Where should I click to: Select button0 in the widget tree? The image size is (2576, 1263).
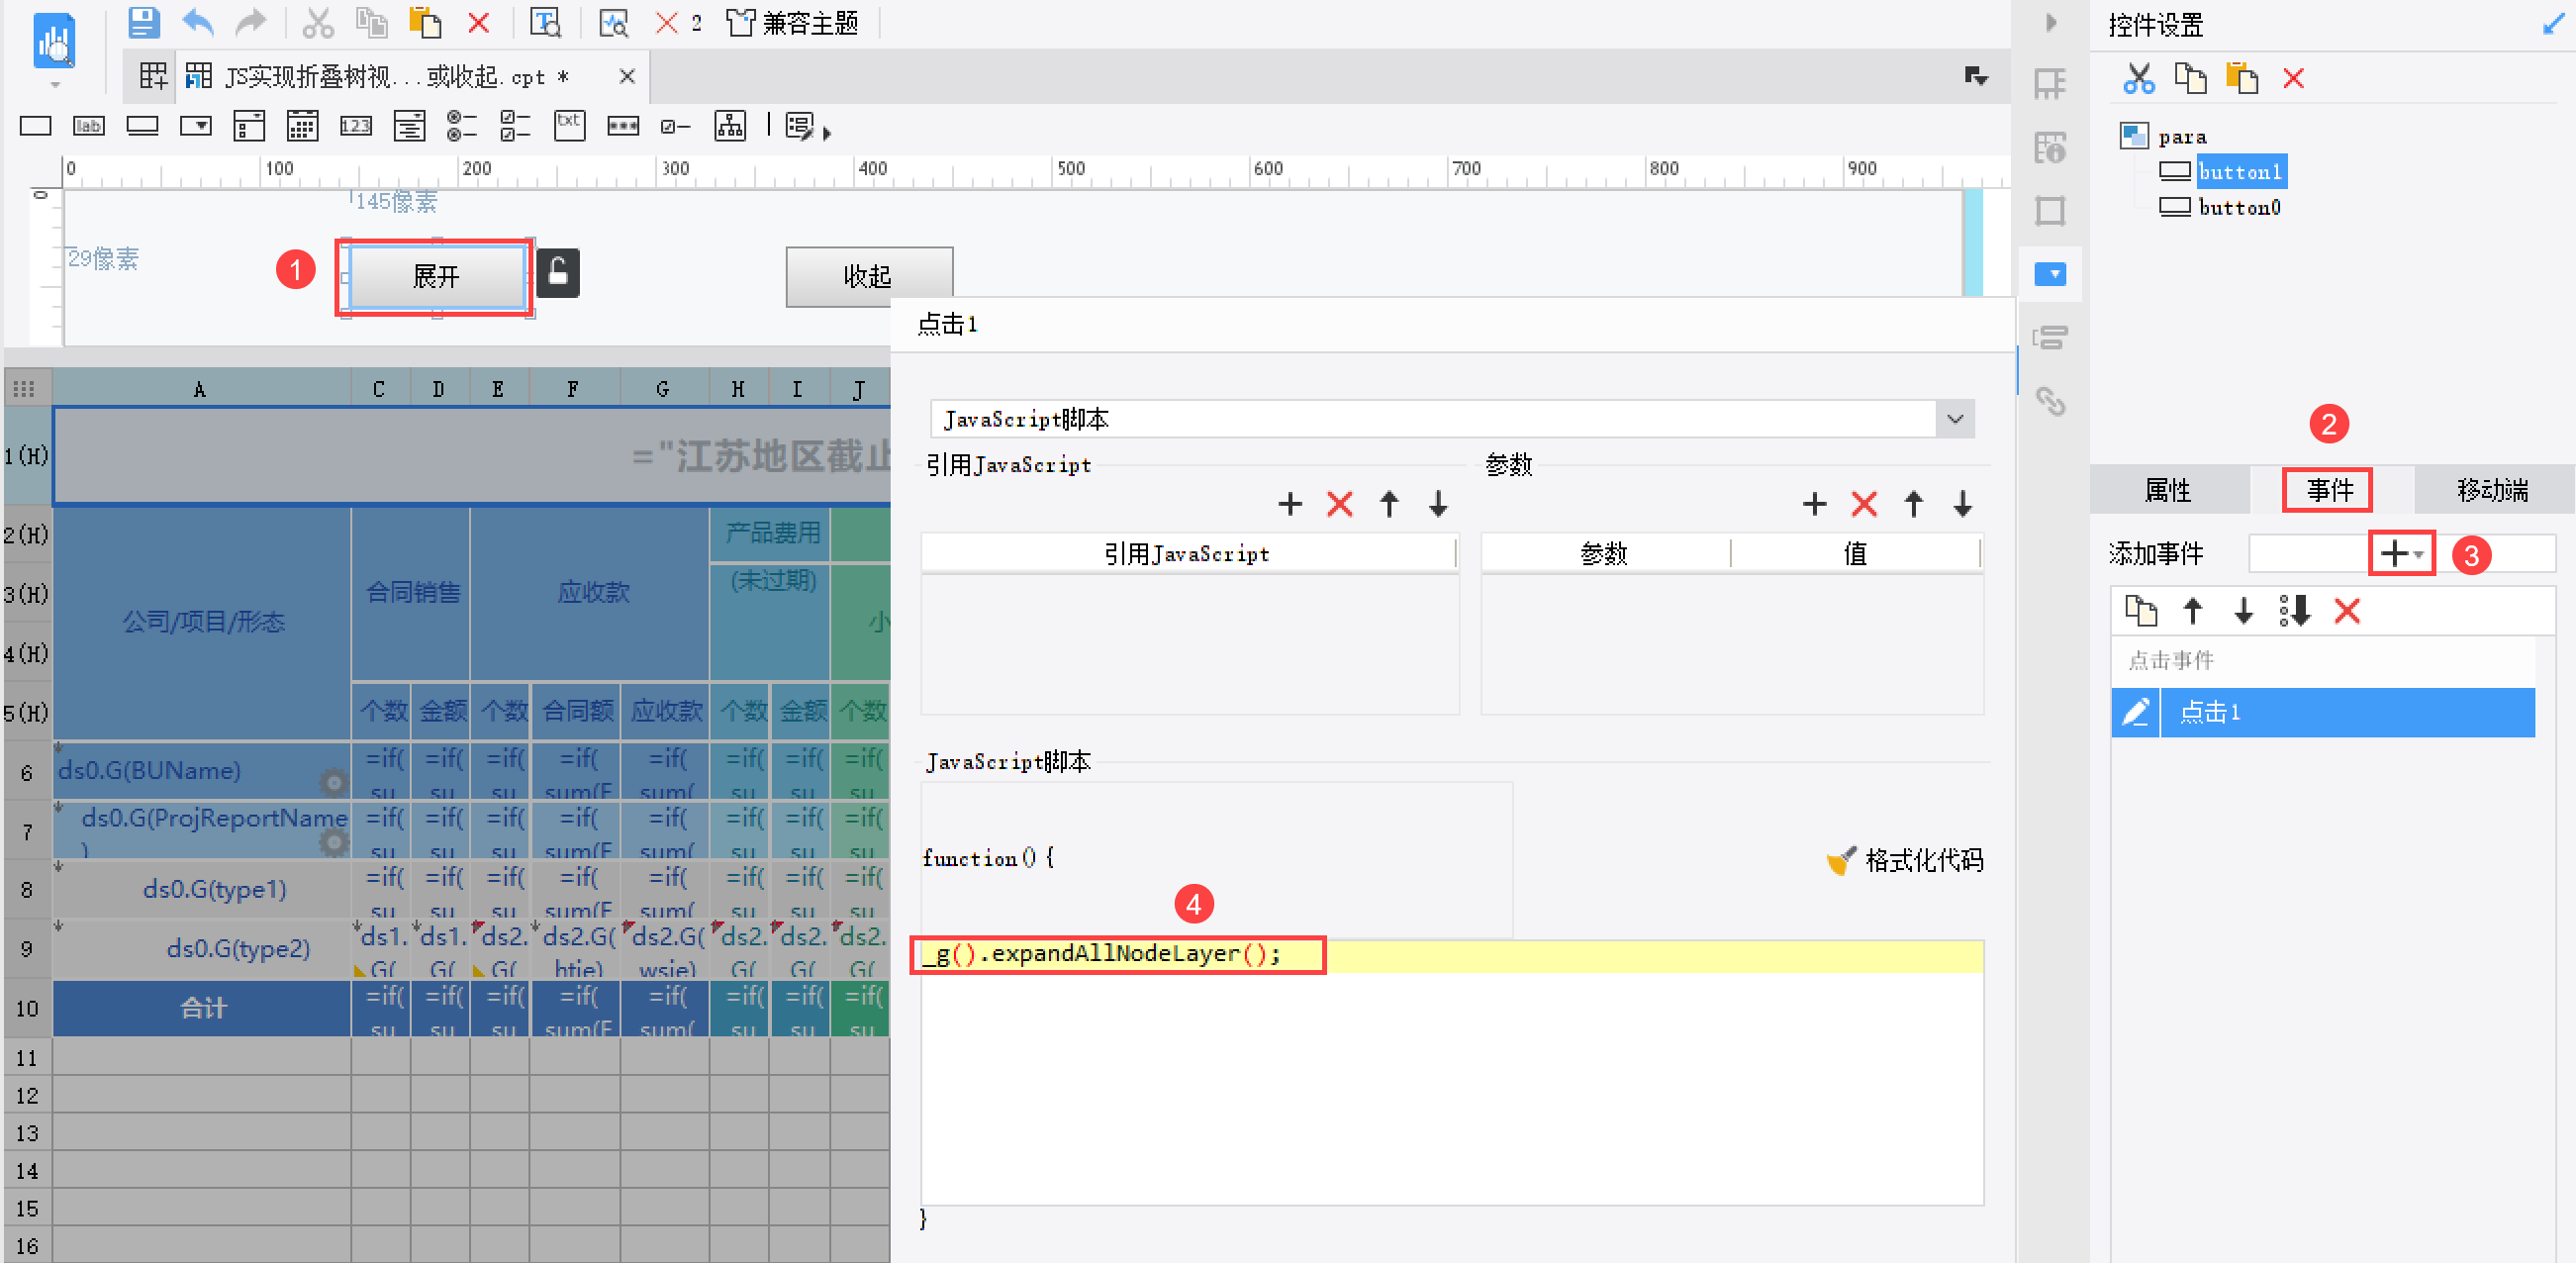click(2238, 208)
